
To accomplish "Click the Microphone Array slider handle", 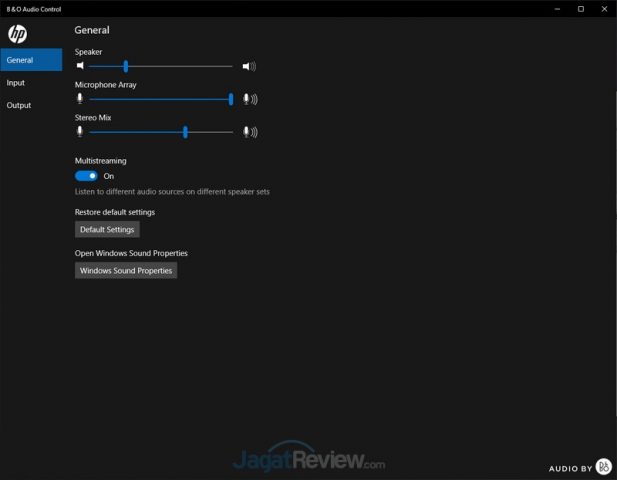I will point(231,99).
